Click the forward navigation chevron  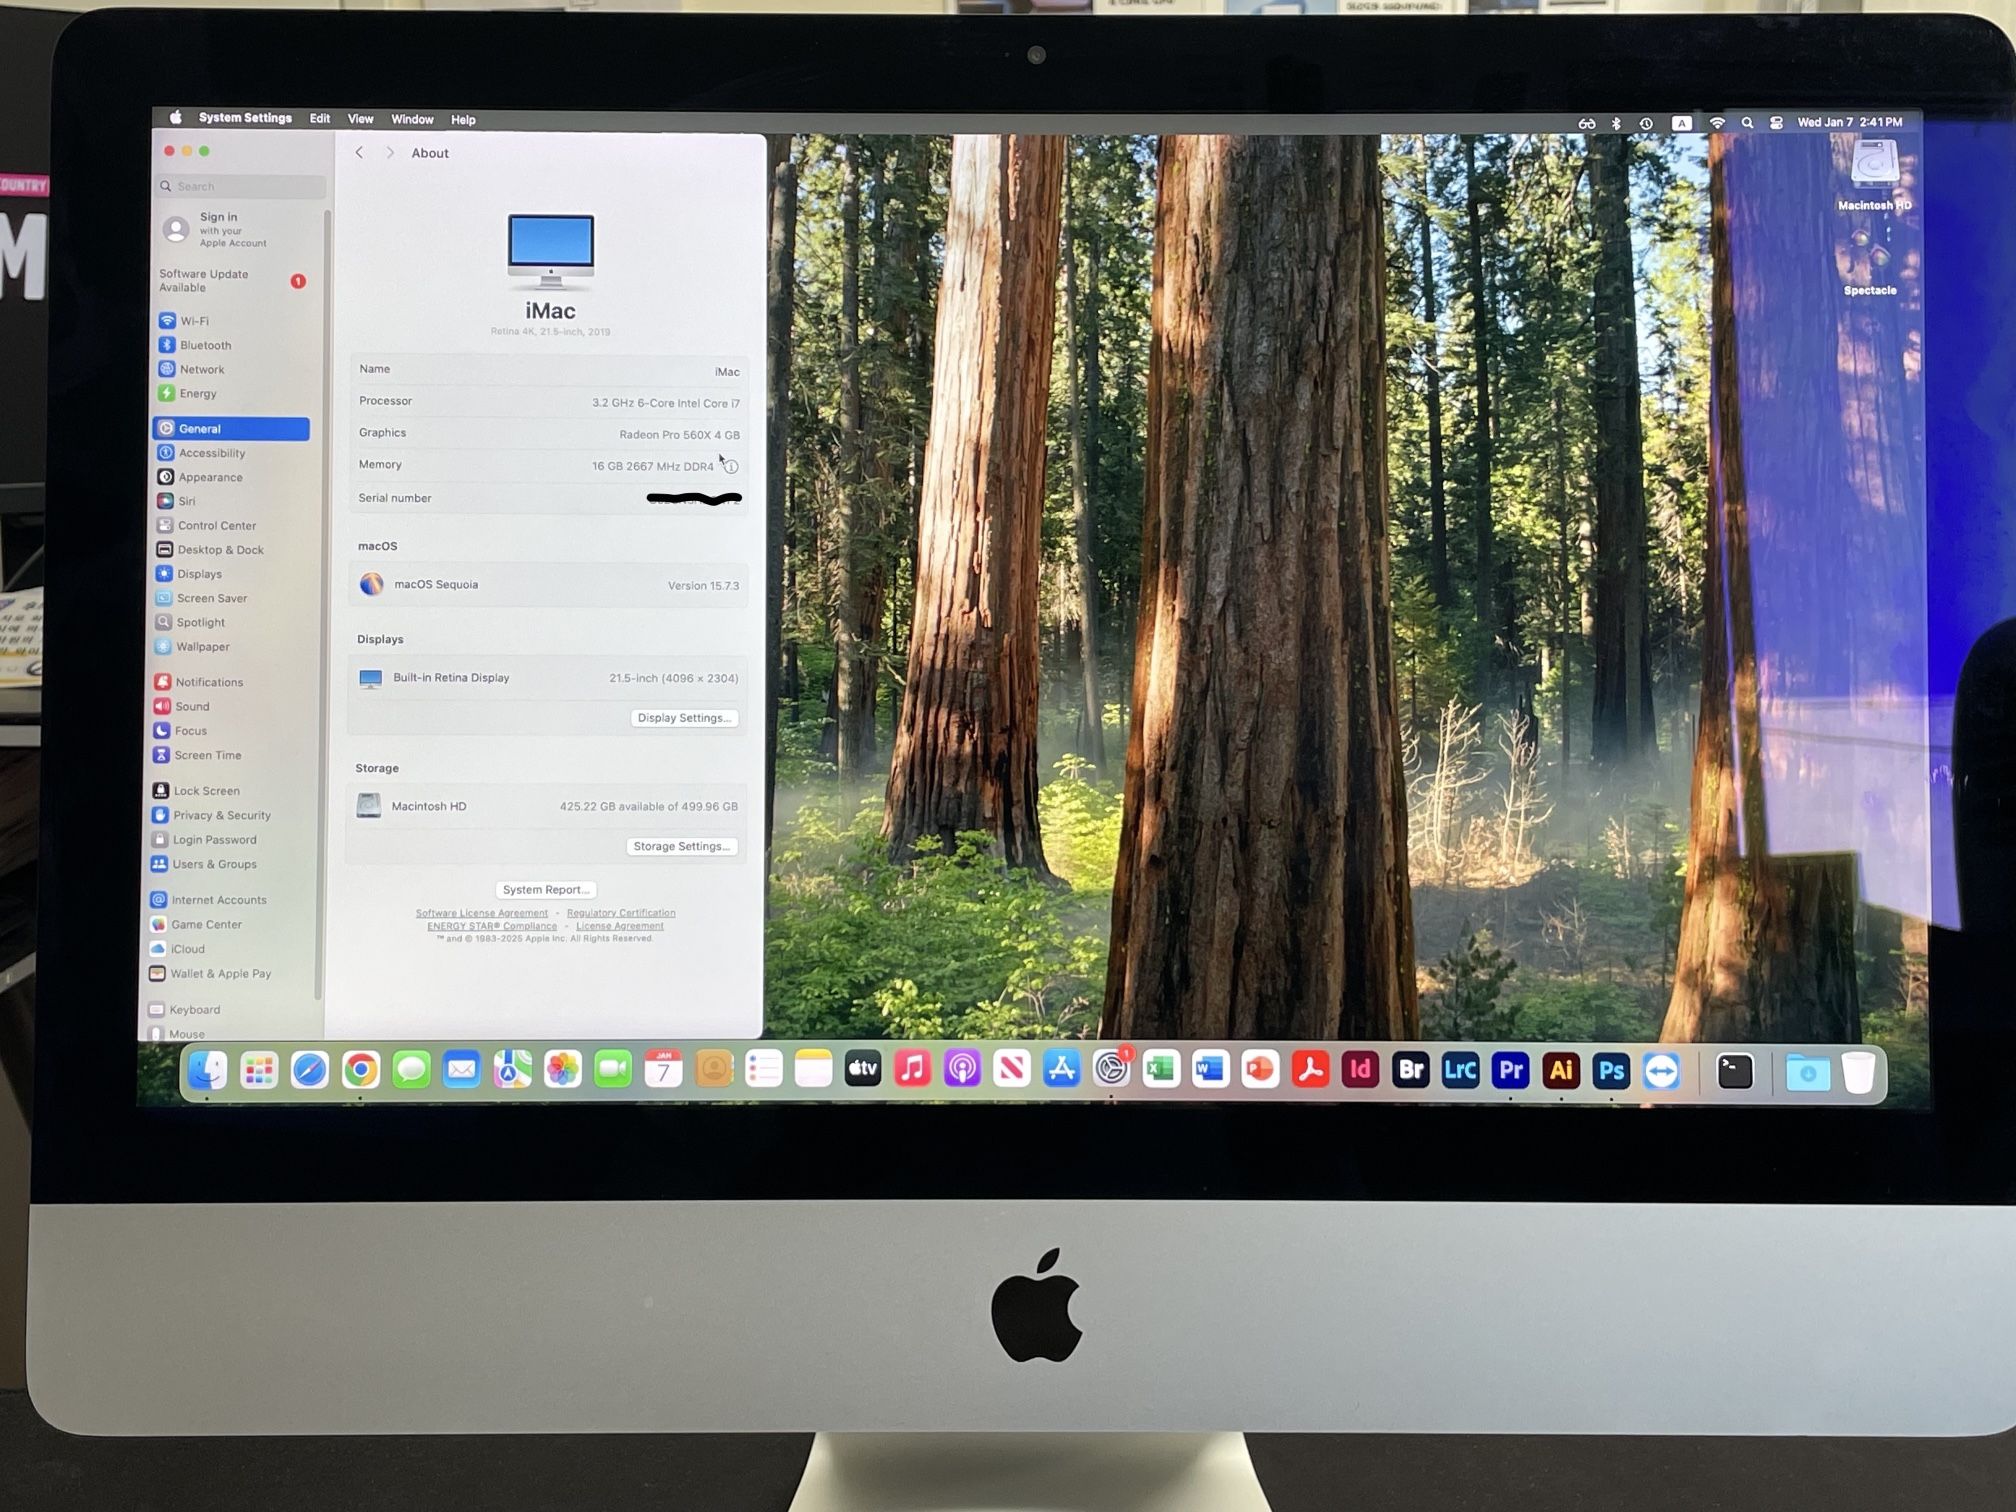coord(390,153)
